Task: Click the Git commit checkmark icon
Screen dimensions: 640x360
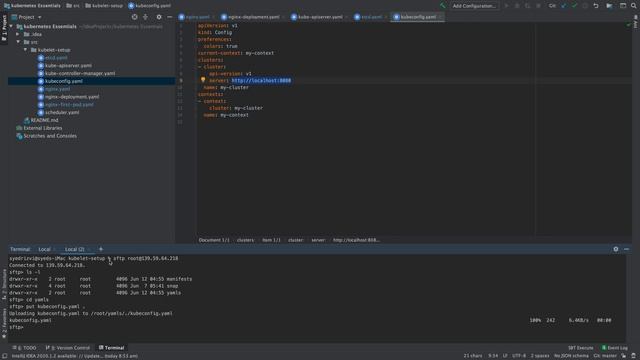Action: (574, 6)
